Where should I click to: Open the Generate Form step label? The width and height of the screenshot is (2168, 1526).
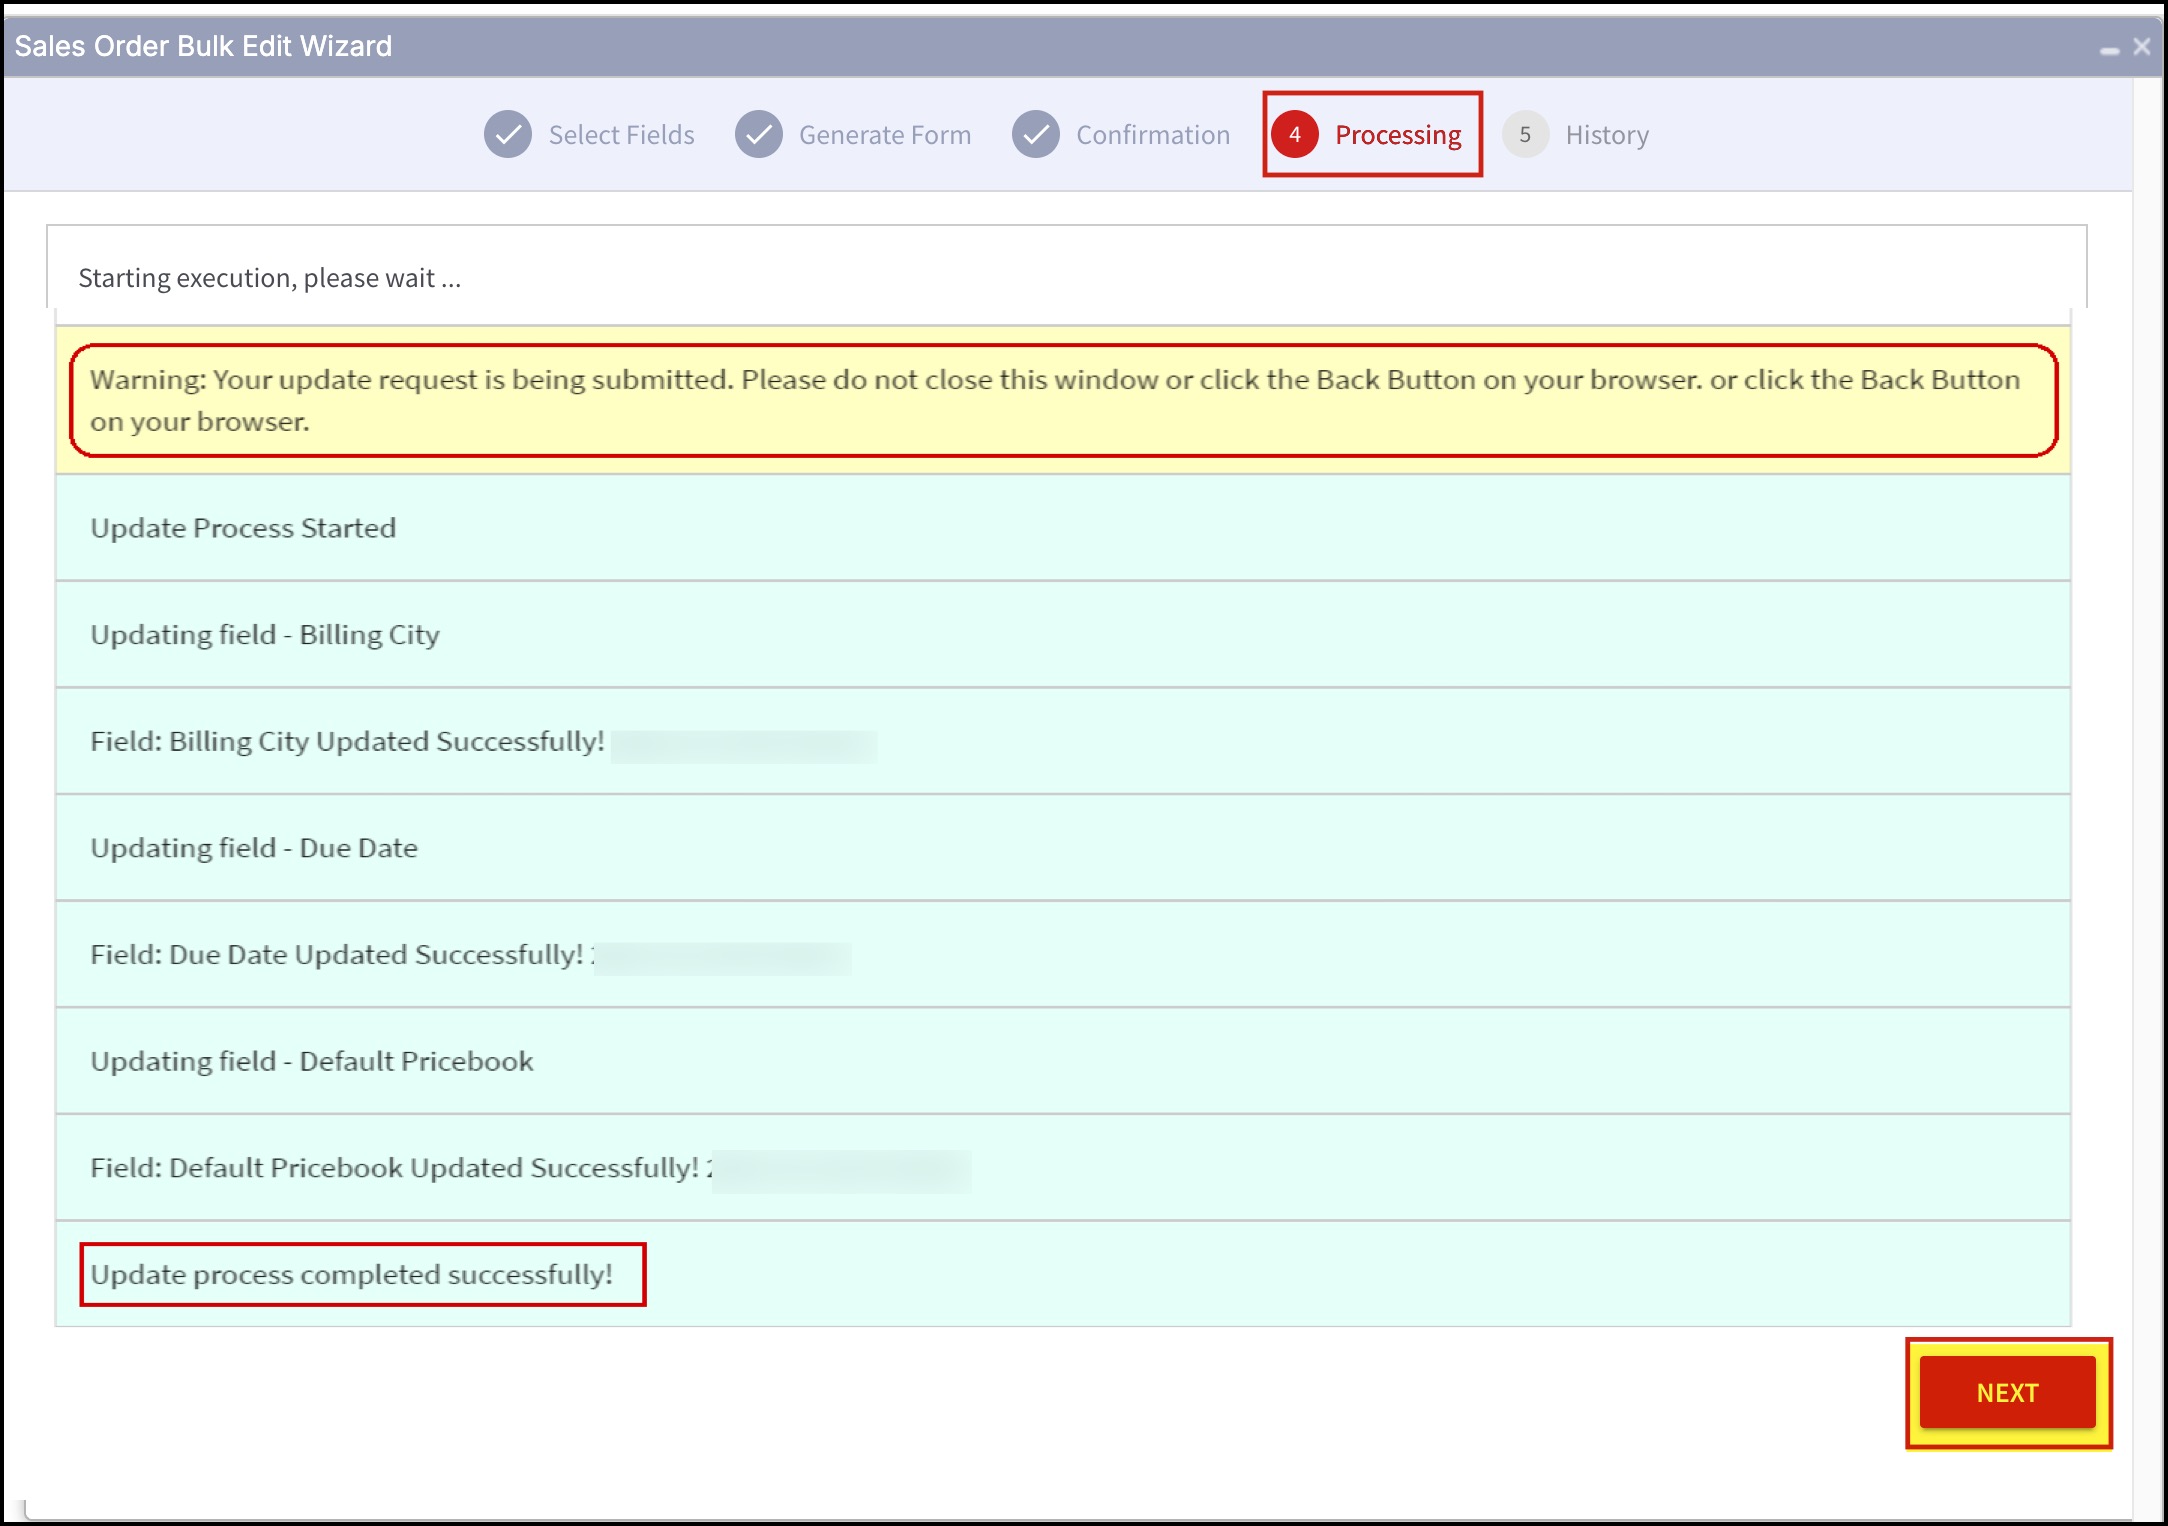[885, 135]
